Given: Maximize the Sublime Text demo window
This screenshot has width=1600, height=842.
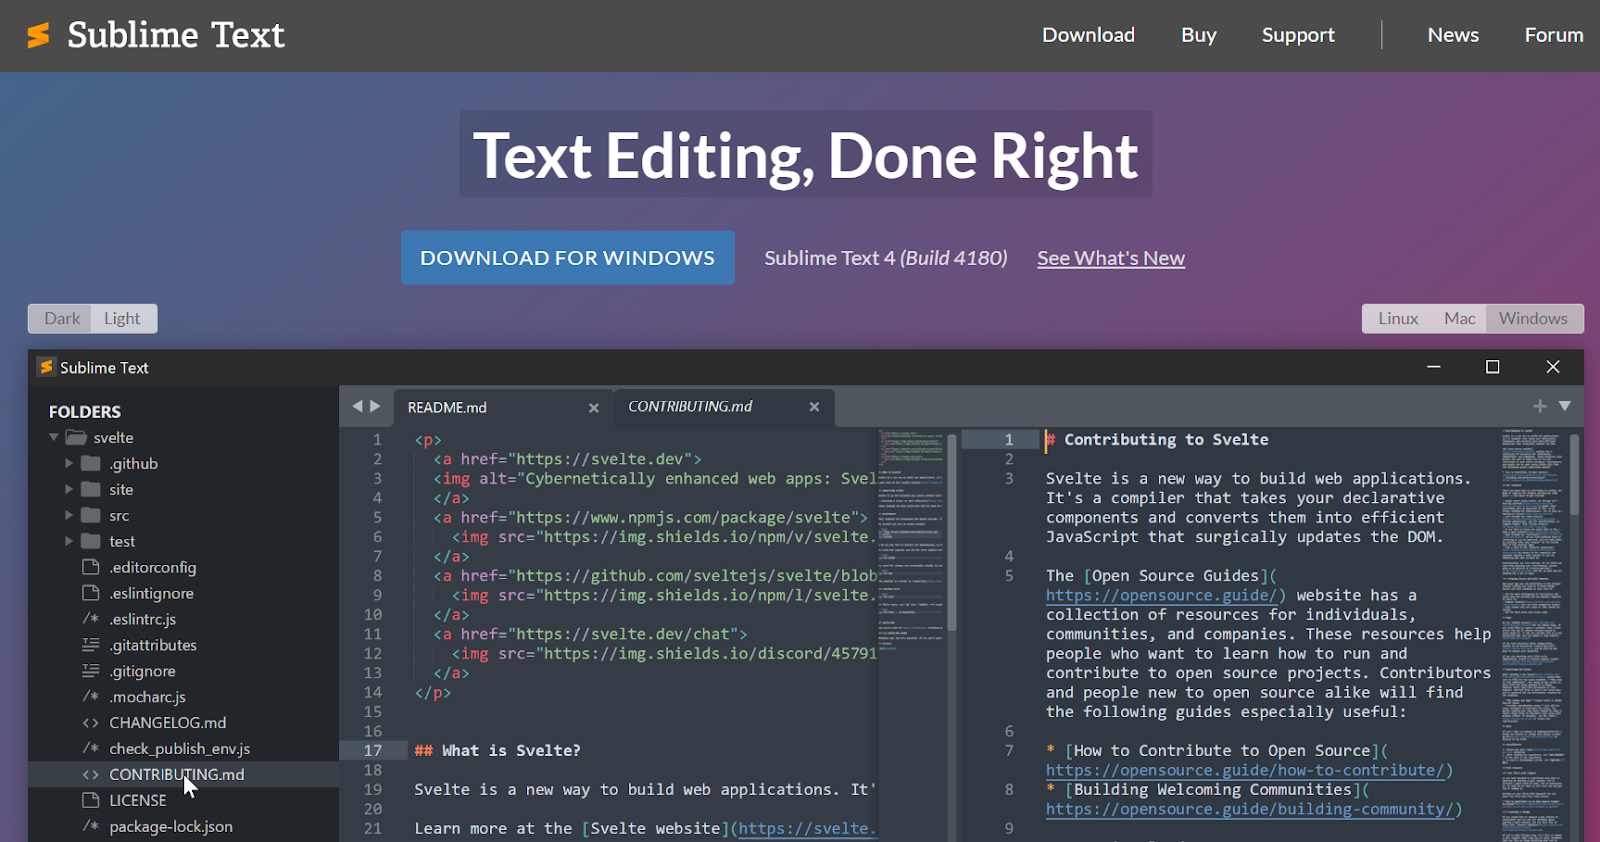Looking at the screenshot, I should click(1492, 367).
